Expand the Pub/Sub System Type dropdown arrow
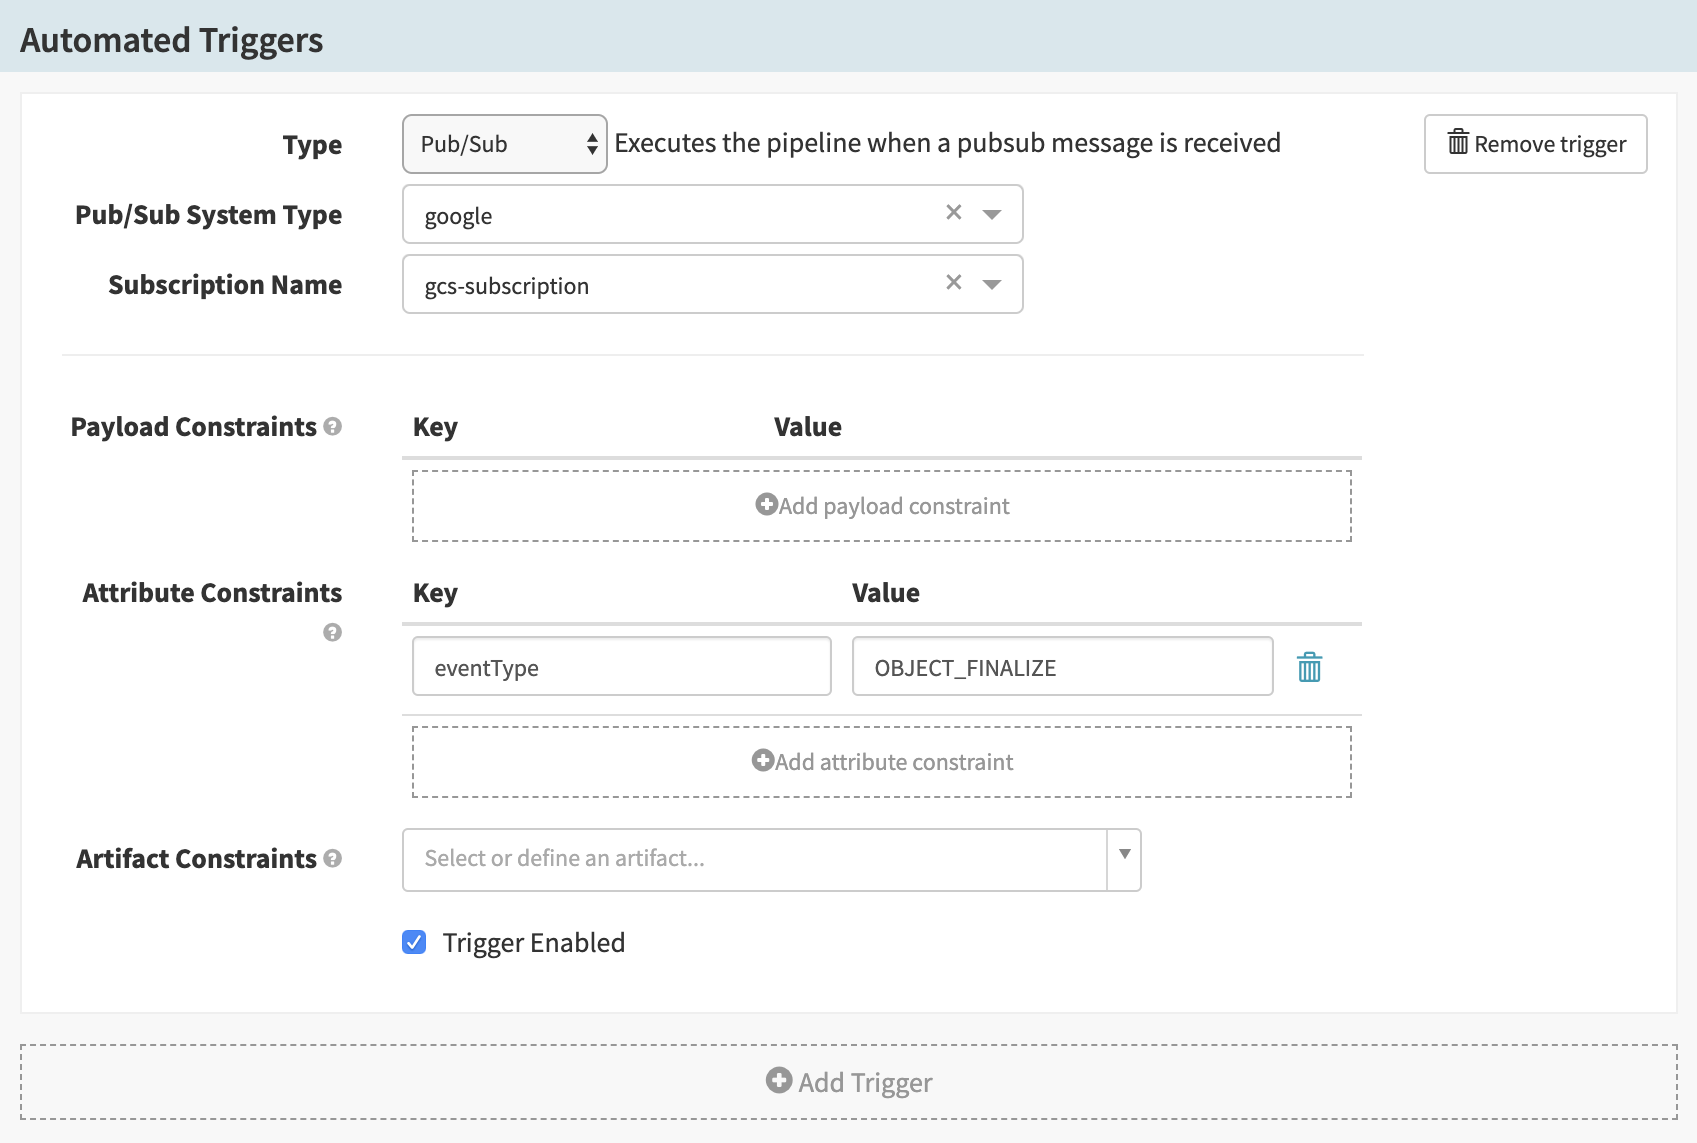This screenshot has height=1143, width=1697. click(x=992, y=214)
